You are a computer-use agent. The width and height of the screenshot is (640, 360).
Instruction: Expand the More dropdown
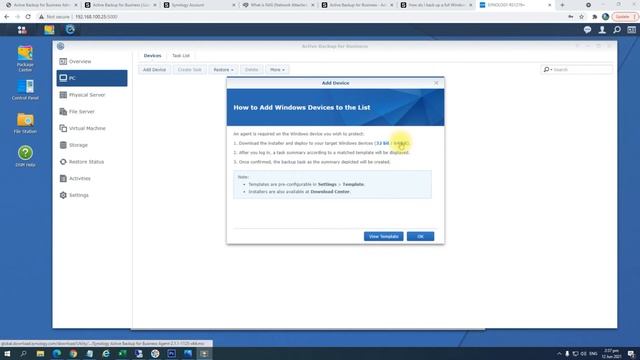coord(277,70)
